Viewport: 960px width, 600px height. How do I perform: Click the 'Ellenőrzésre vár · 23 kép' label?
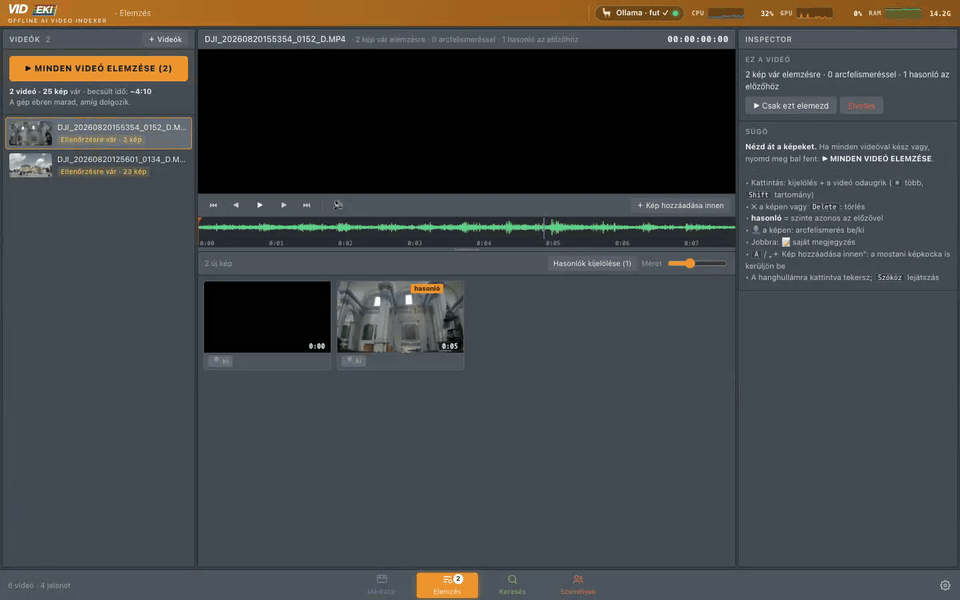click(103, 171)
